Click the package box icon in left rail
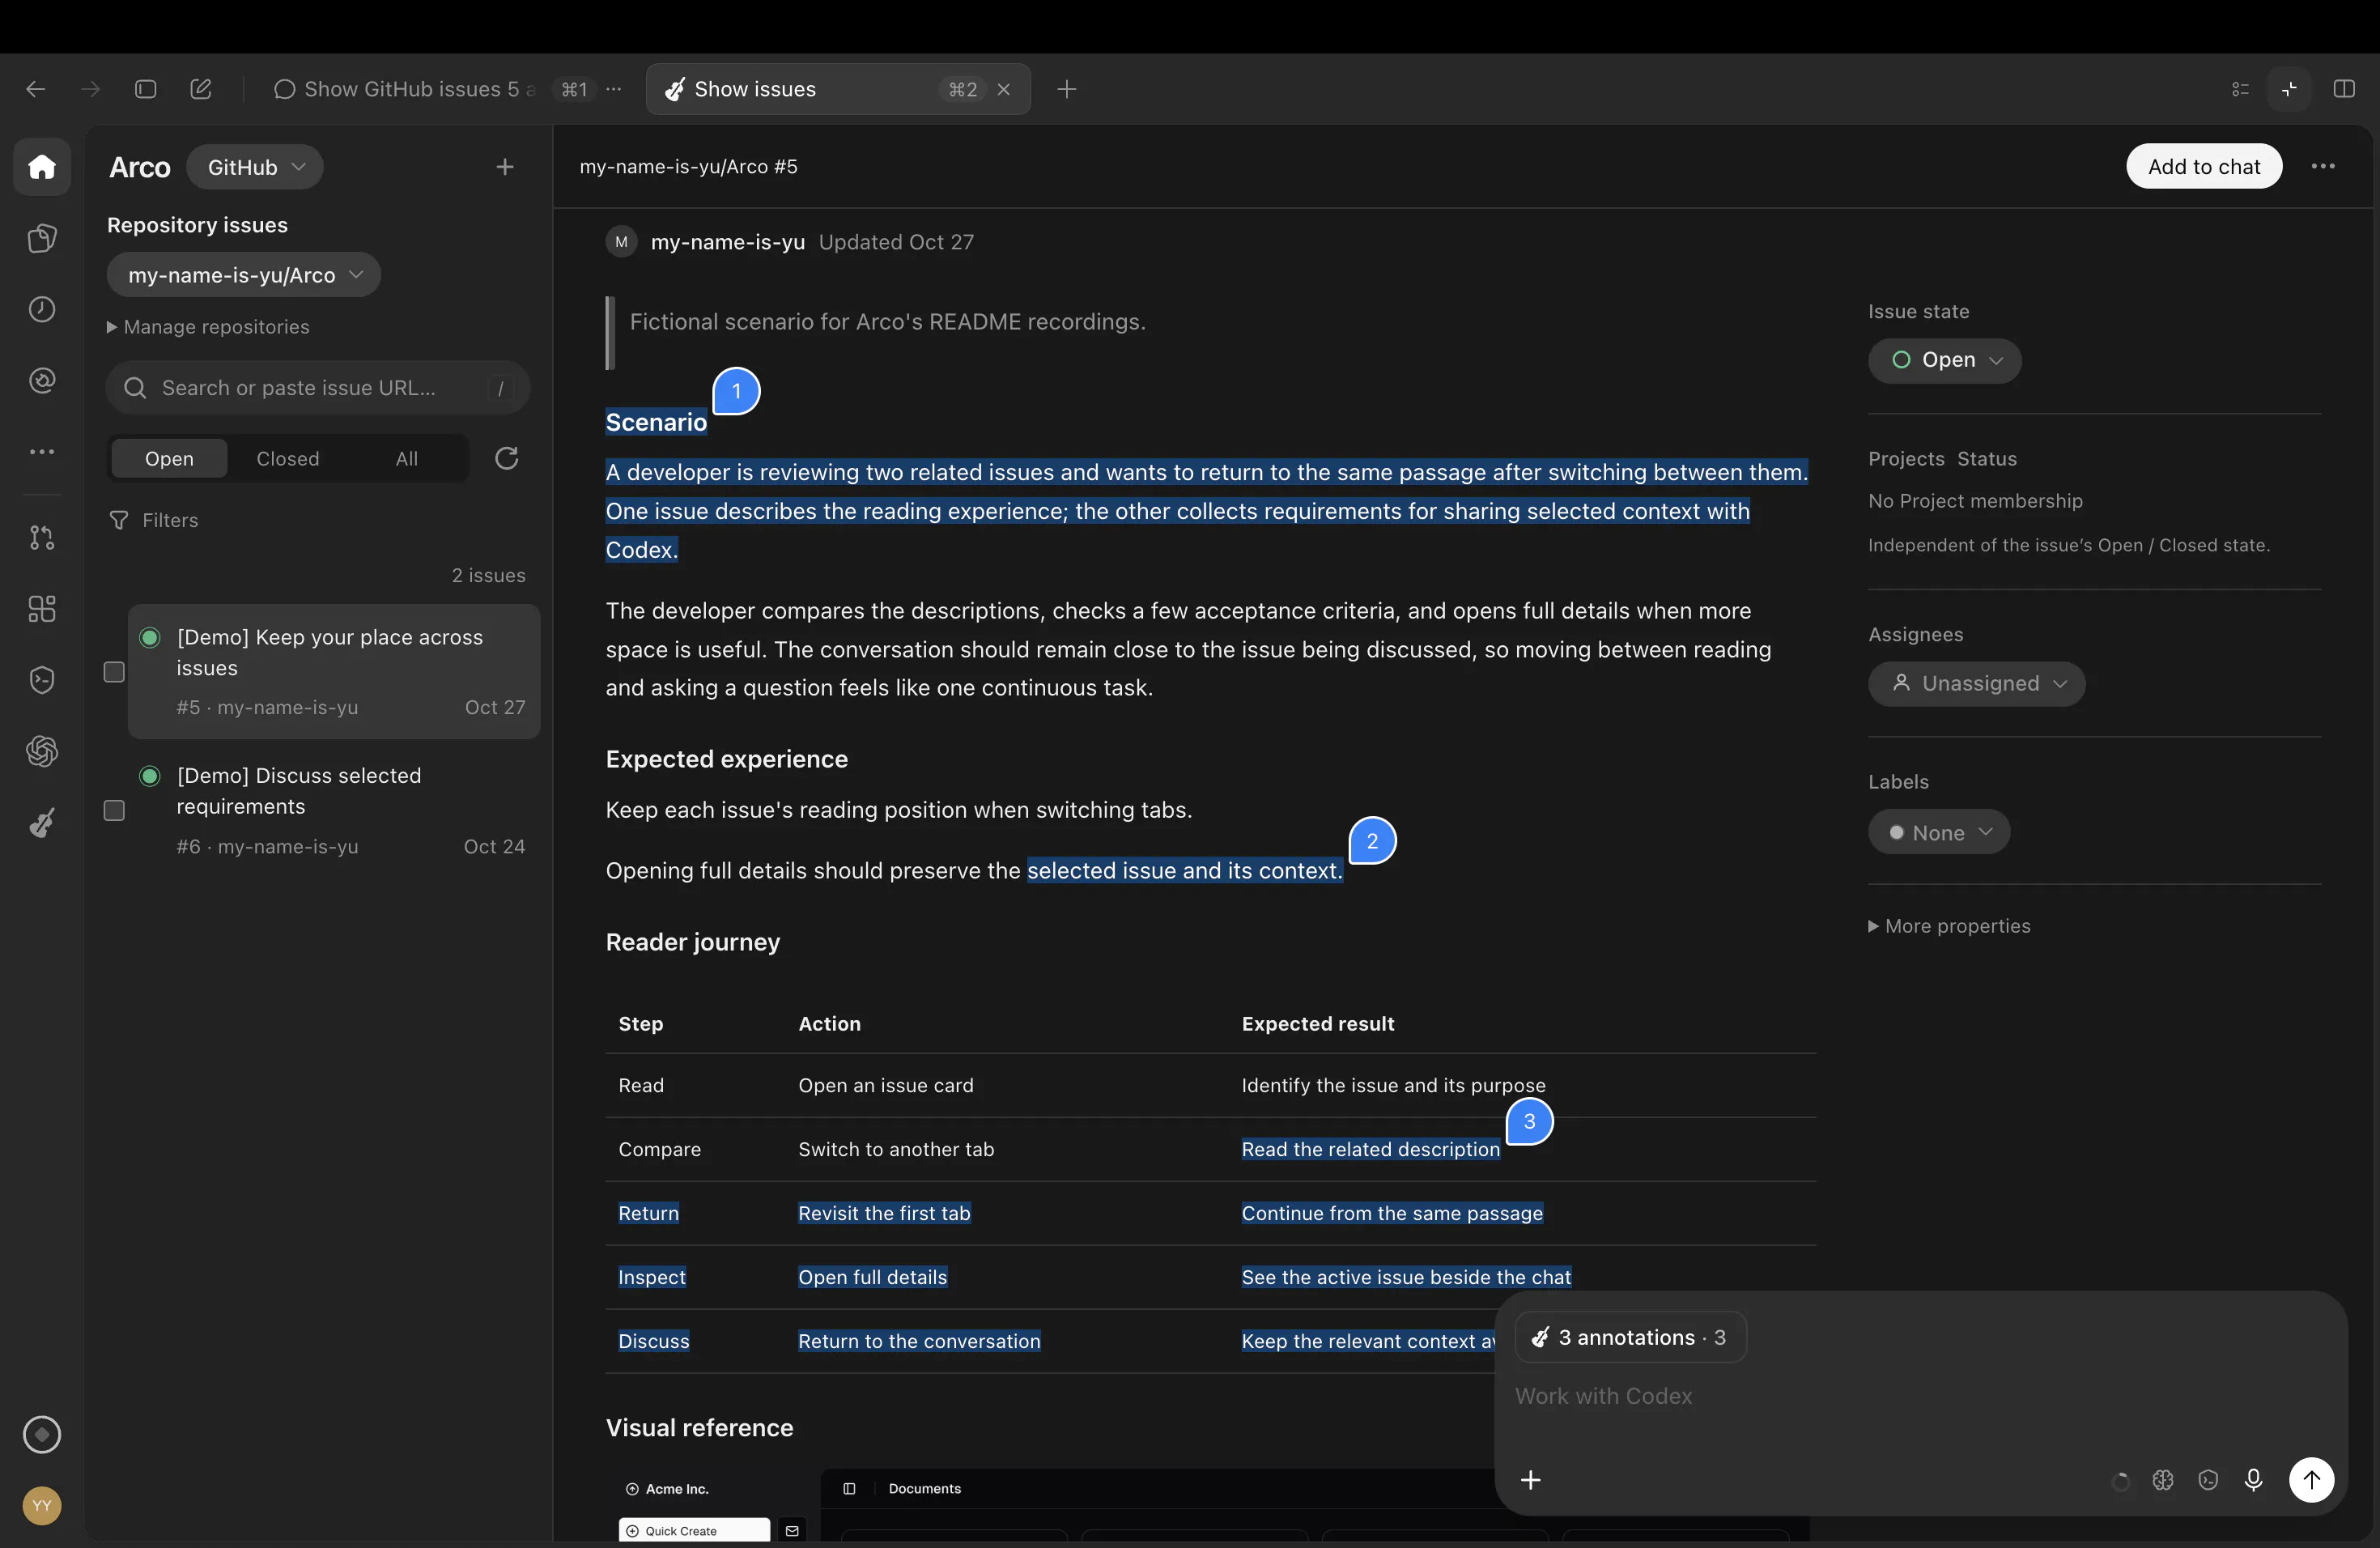Viewport: 2380px width, 1548px height. click(42, 238)
